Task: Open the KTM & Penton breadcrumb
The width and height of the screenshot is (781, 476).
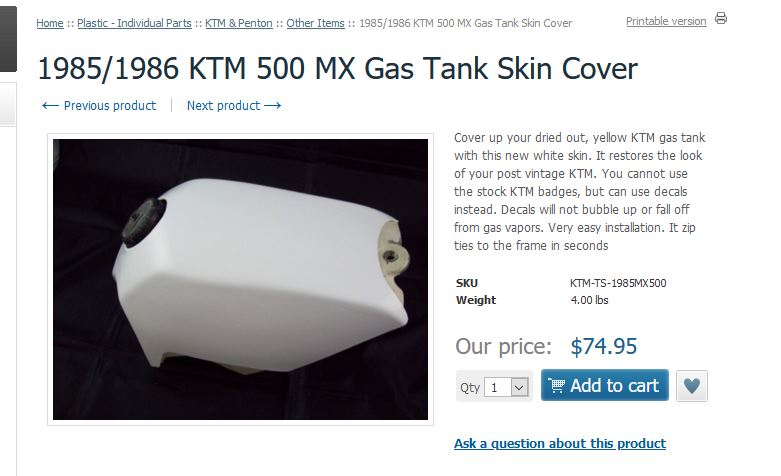Action: click(x=239, y=23)
